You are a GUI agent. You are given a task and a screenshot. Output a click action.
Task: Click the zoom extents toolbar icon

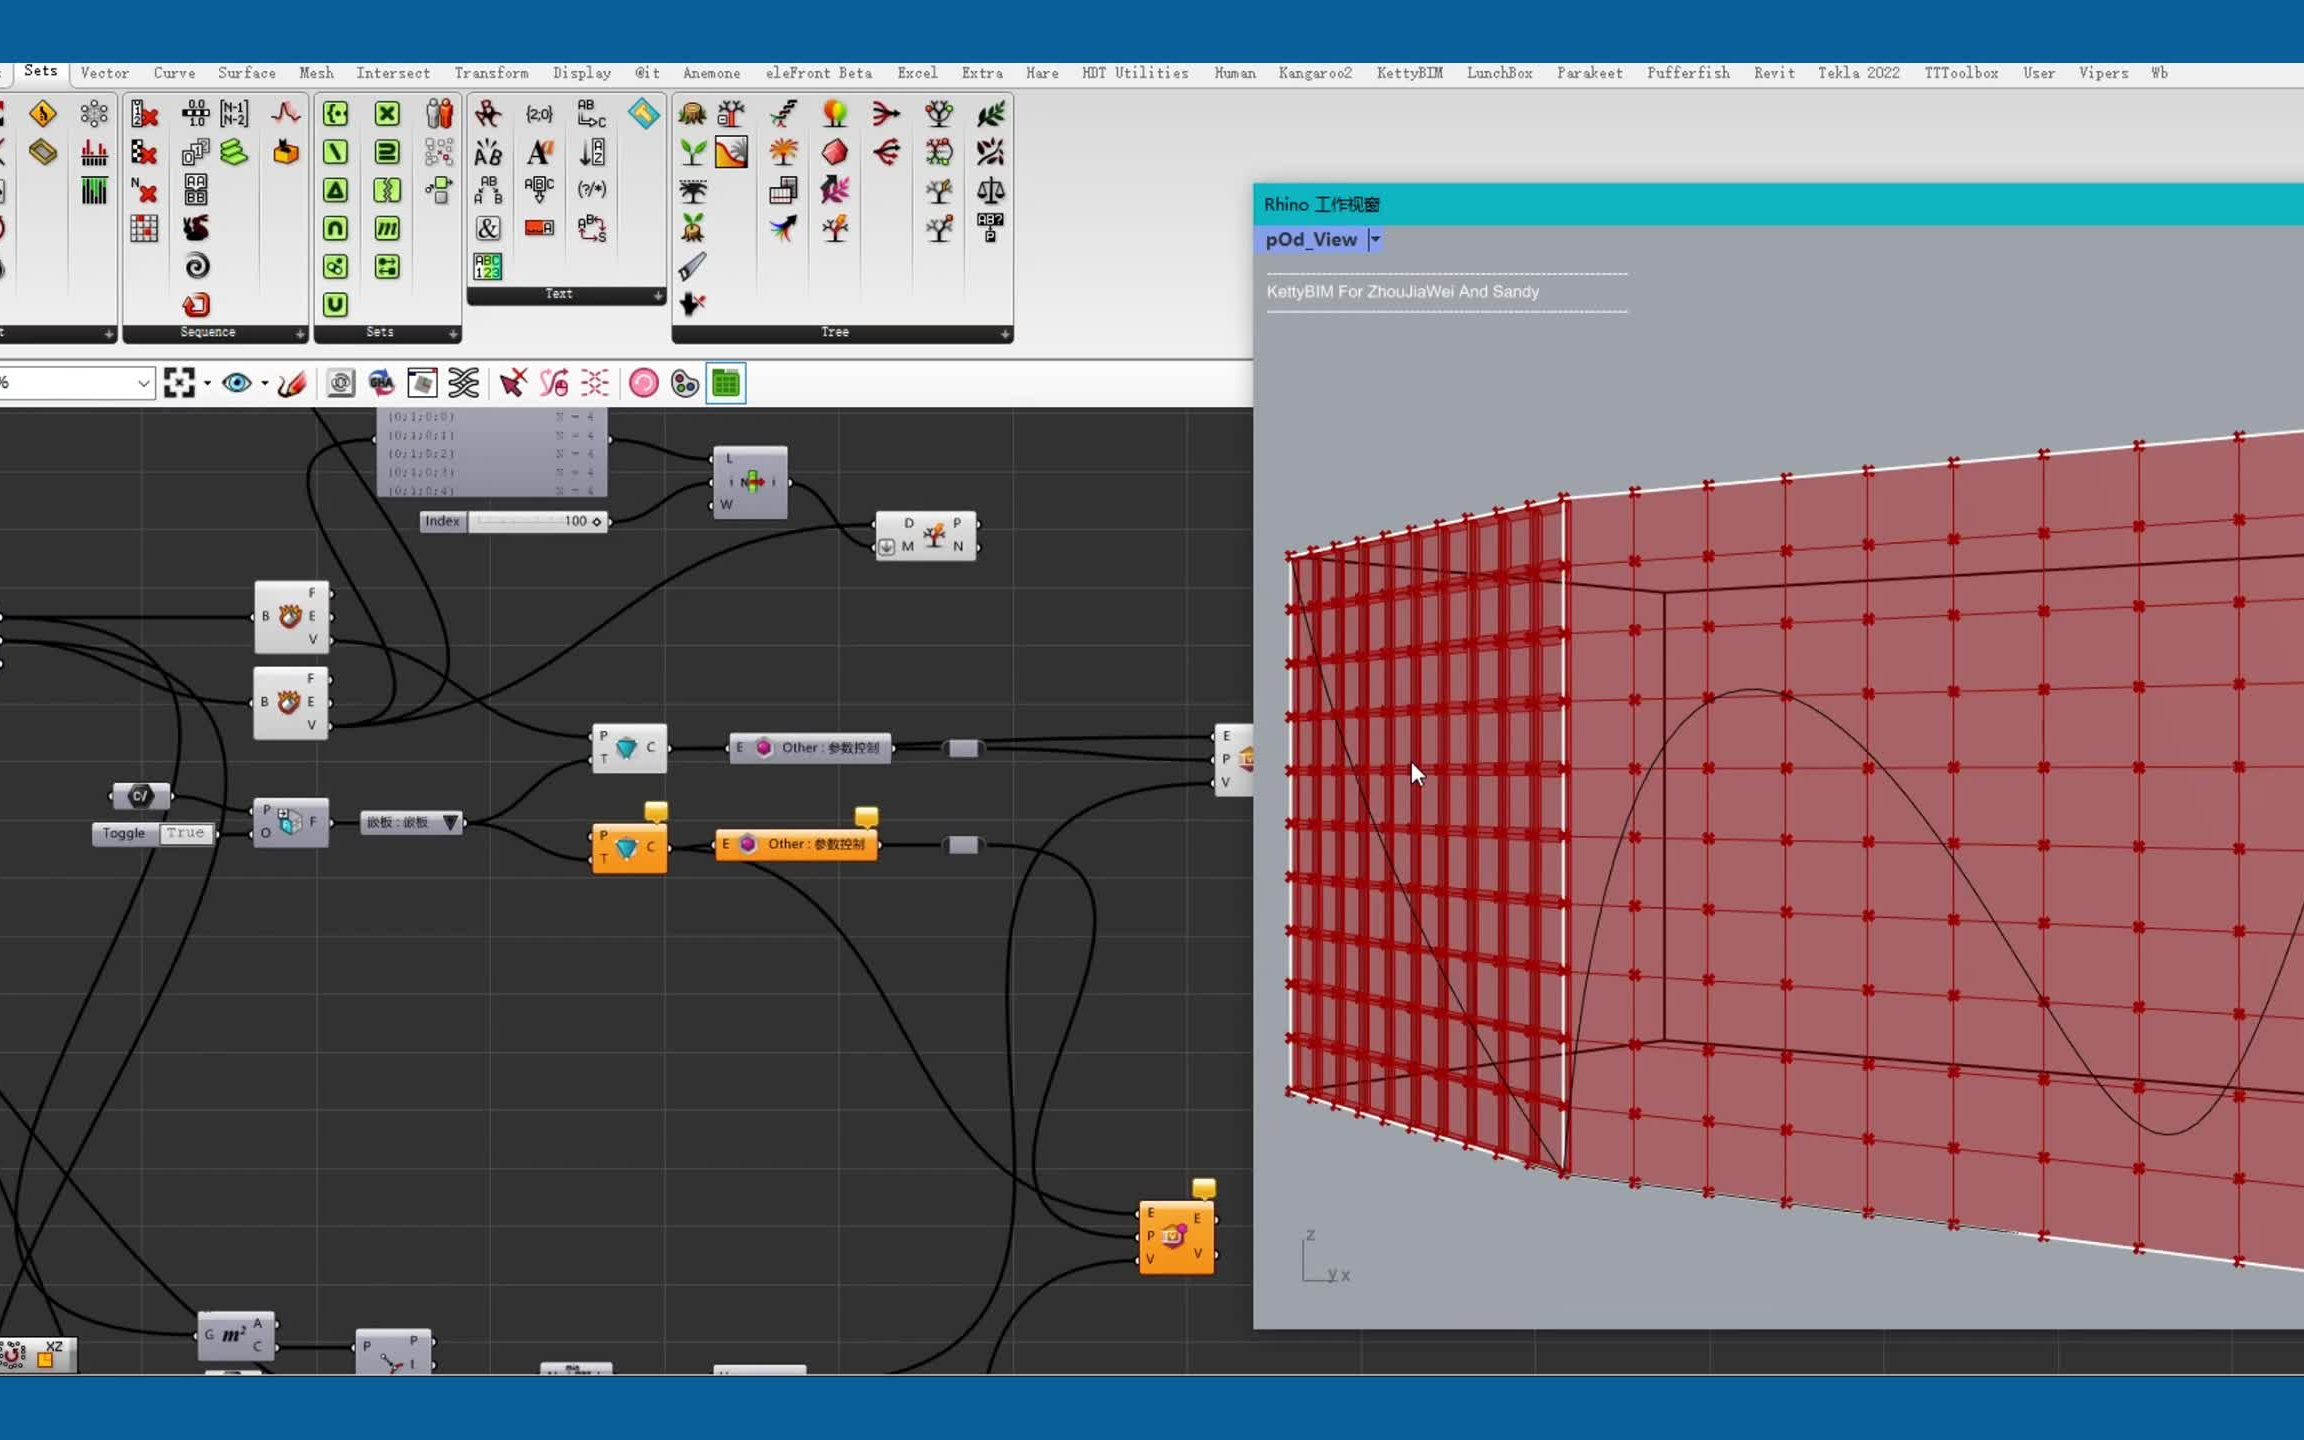pos(179,383)
